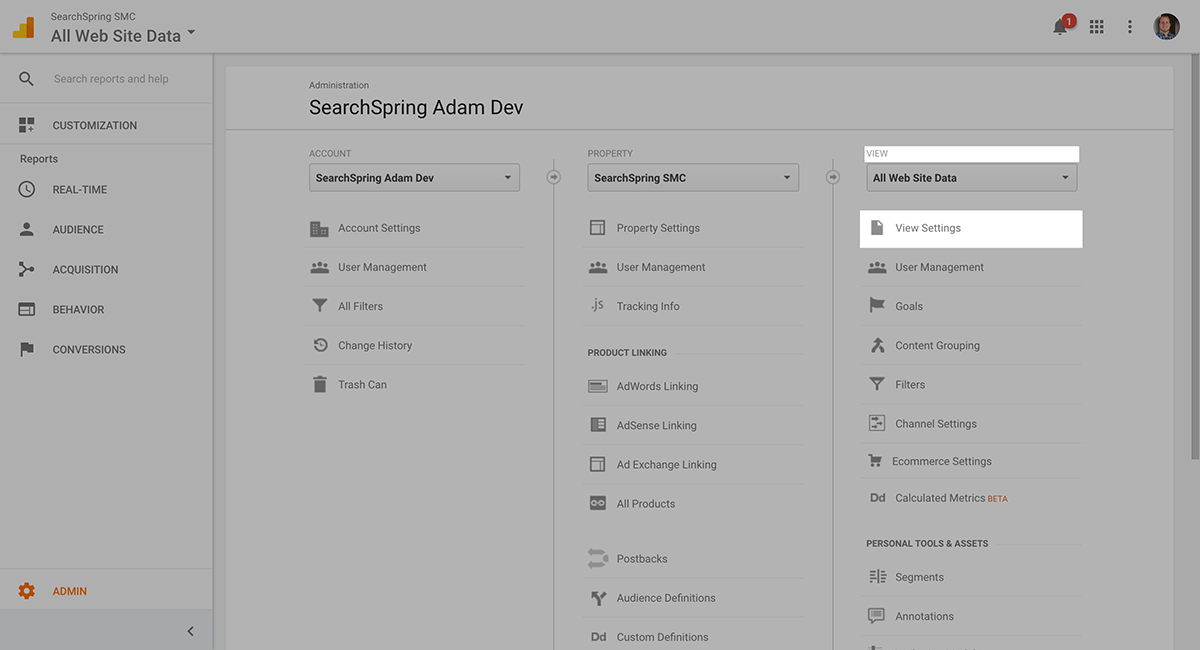Open the Real-Time reports menu
1200x650 pixels.
(x=80, y=190)
